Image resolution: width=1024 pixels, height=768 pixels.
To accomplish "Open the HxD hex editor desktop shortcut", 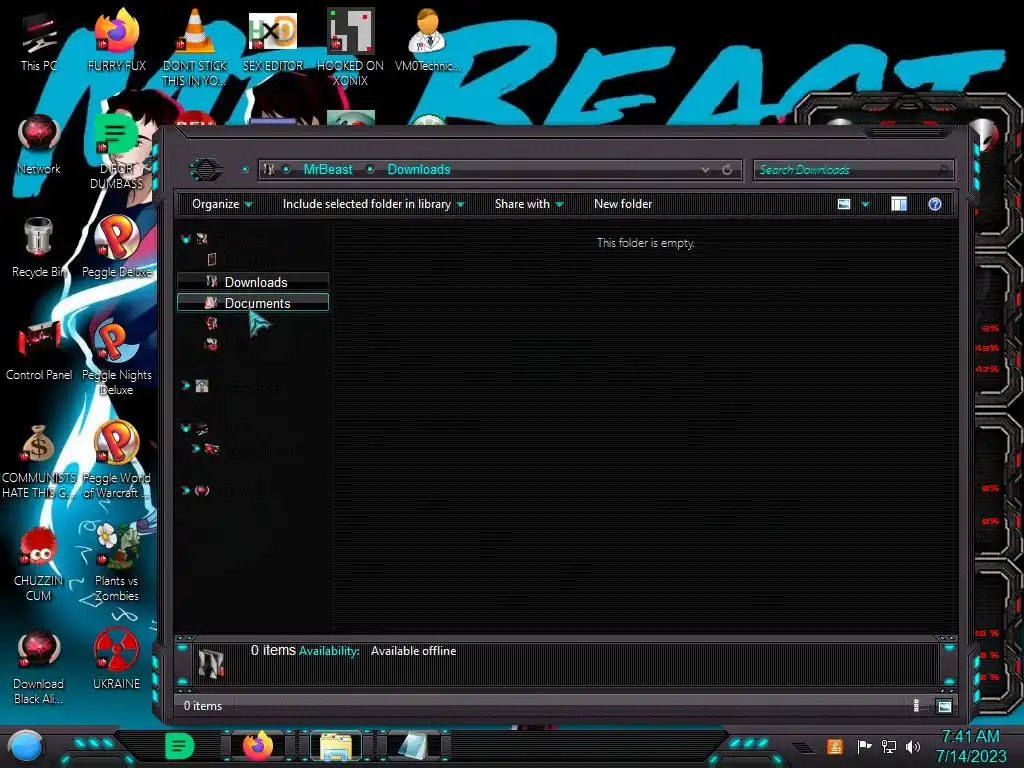I will coord(273,43).
